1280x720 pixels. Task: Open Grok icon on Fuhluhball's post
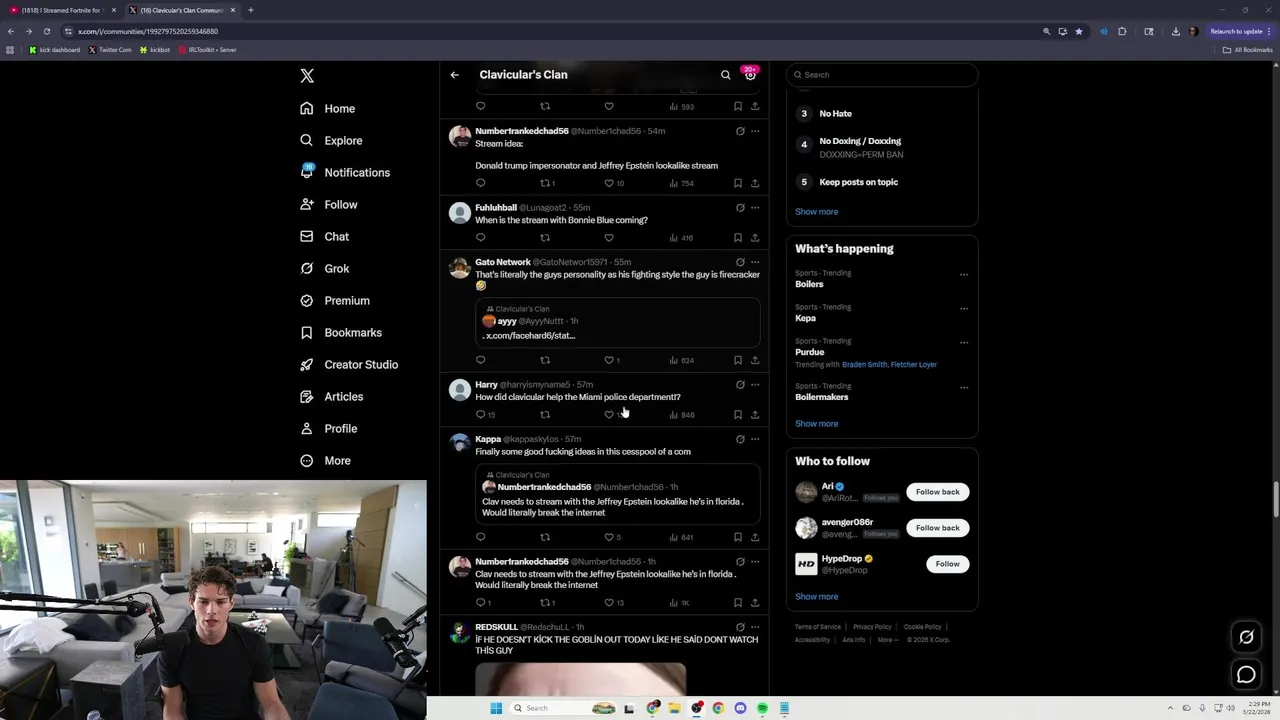pos(740,208)
